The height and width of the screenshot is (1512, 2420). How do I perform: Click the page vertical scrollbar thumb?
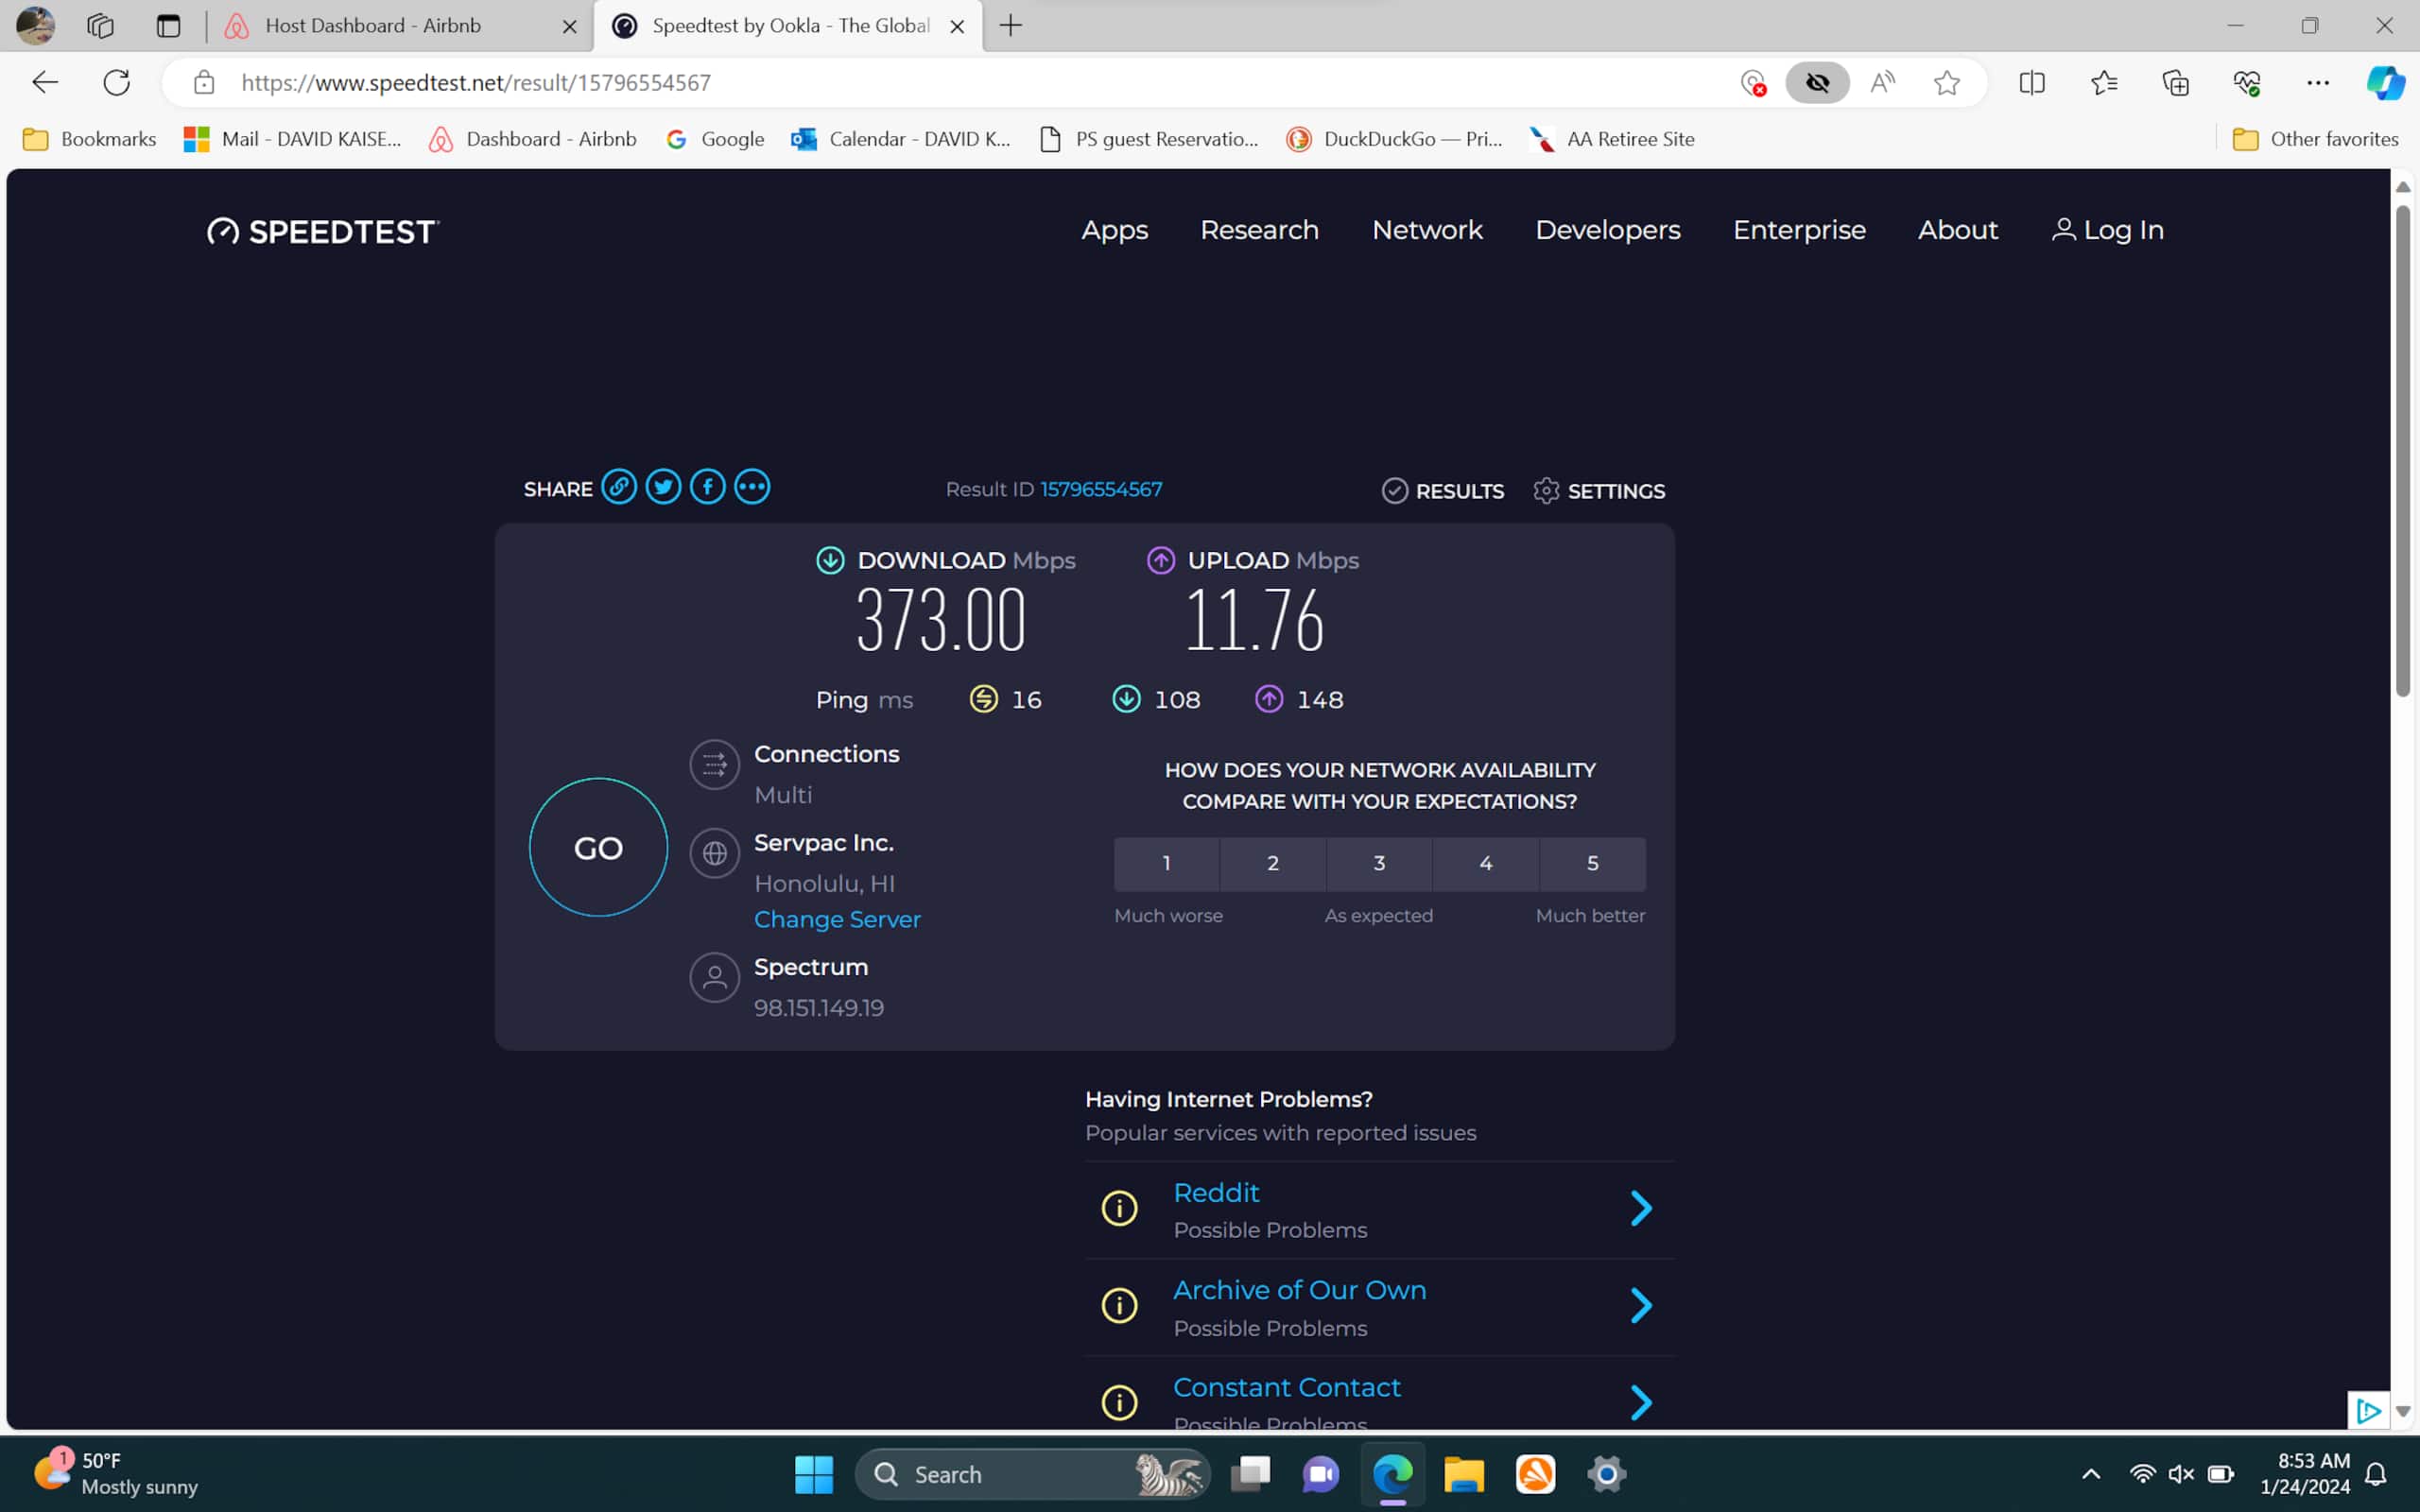tap(2403, 450)
